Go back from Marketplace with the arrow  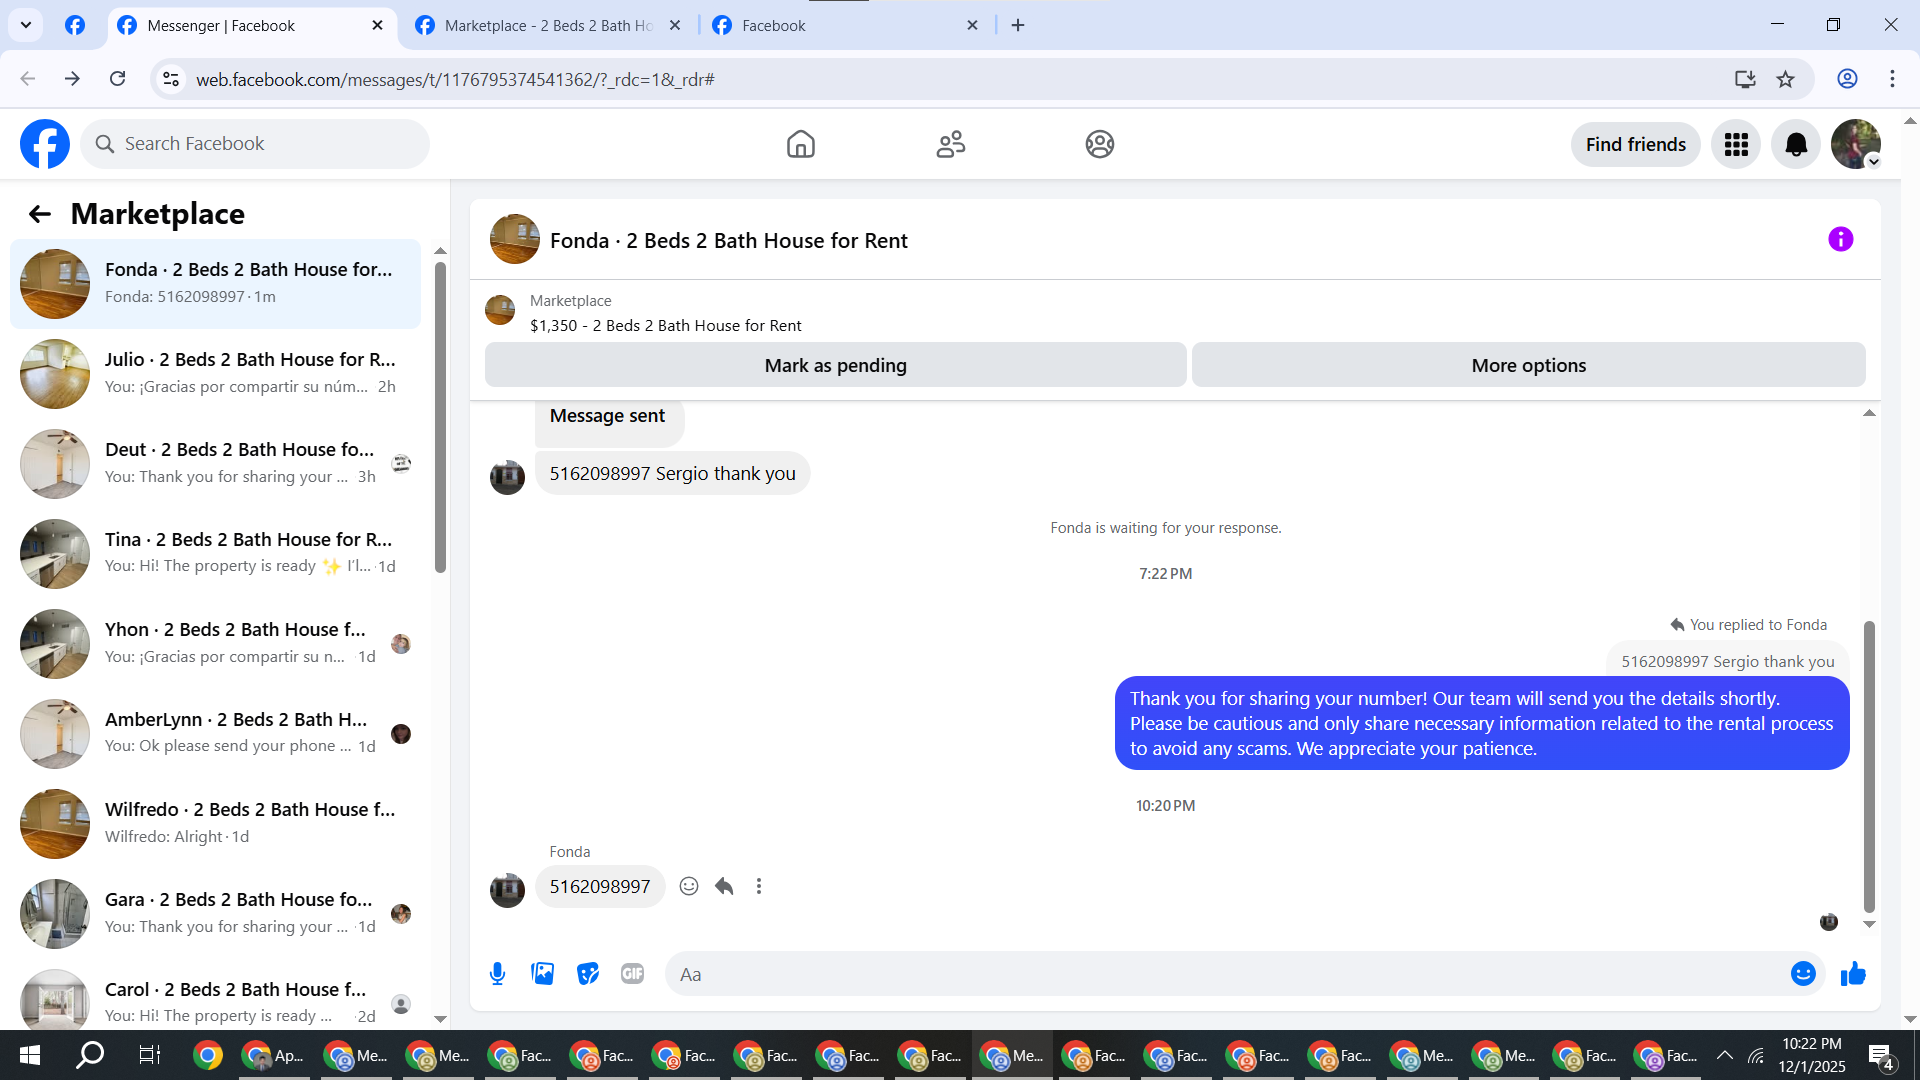[x=40, y=214]
